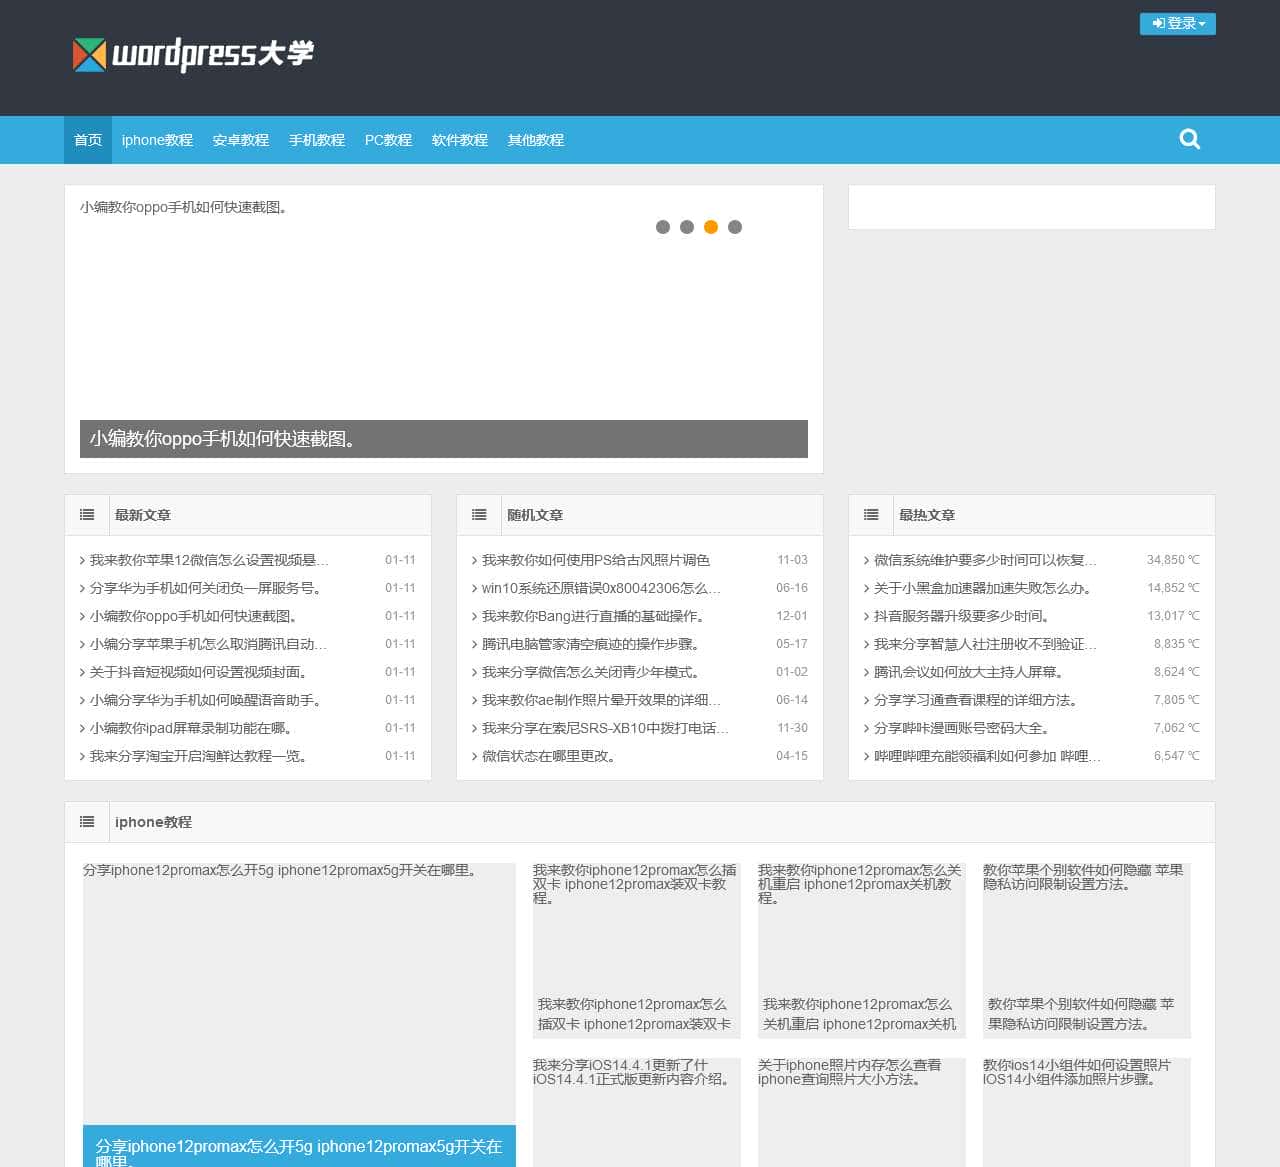Click the arrow icon before 微信状态在哪里更改
Screen dimensions: 1280x1167
coord(474,757)
